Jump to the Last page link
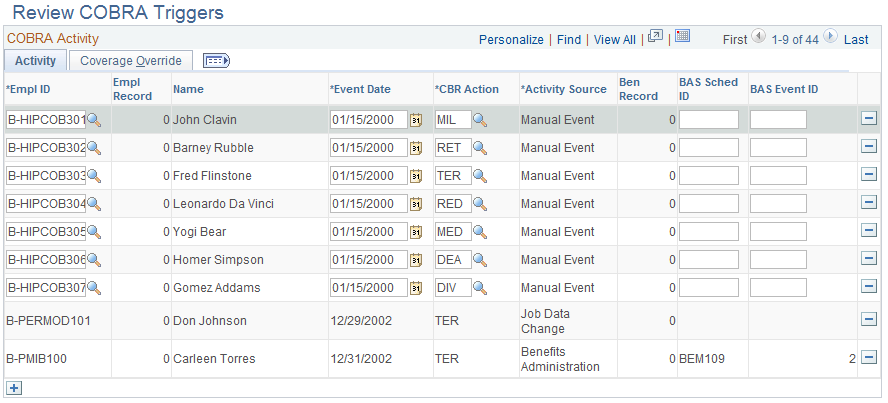This screenshot has height=403, width=888. pyautogui.click(x=856, y=40)
